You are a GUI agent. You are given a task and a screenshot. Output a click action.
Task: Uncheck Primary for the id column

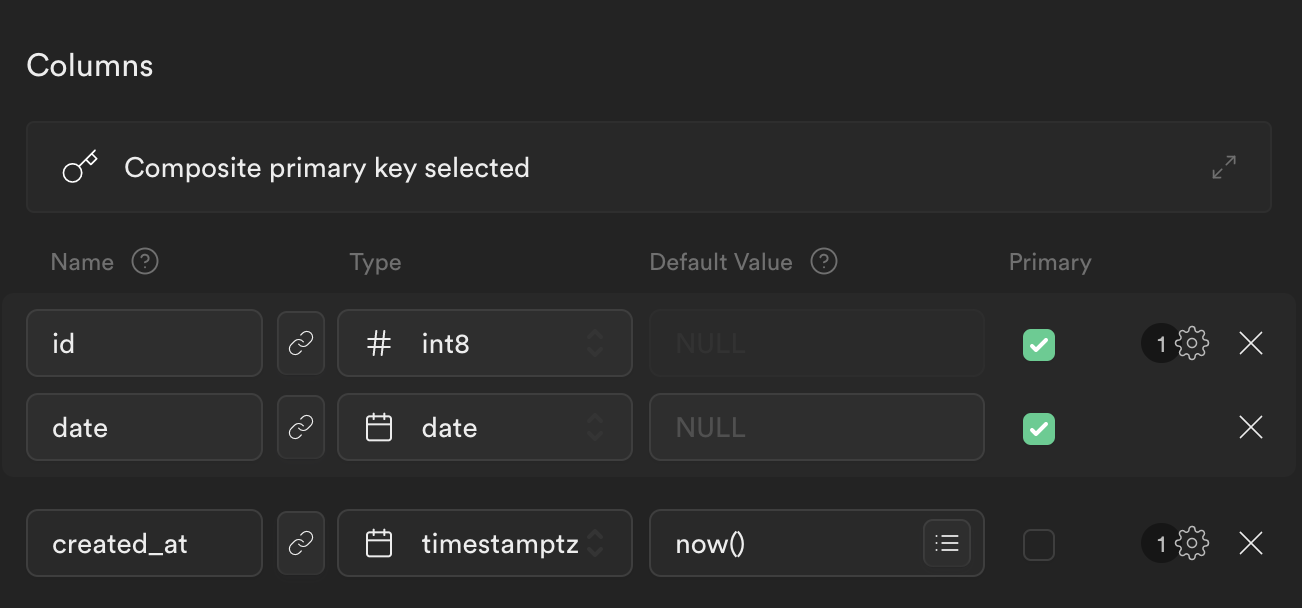coord(1039,344)
